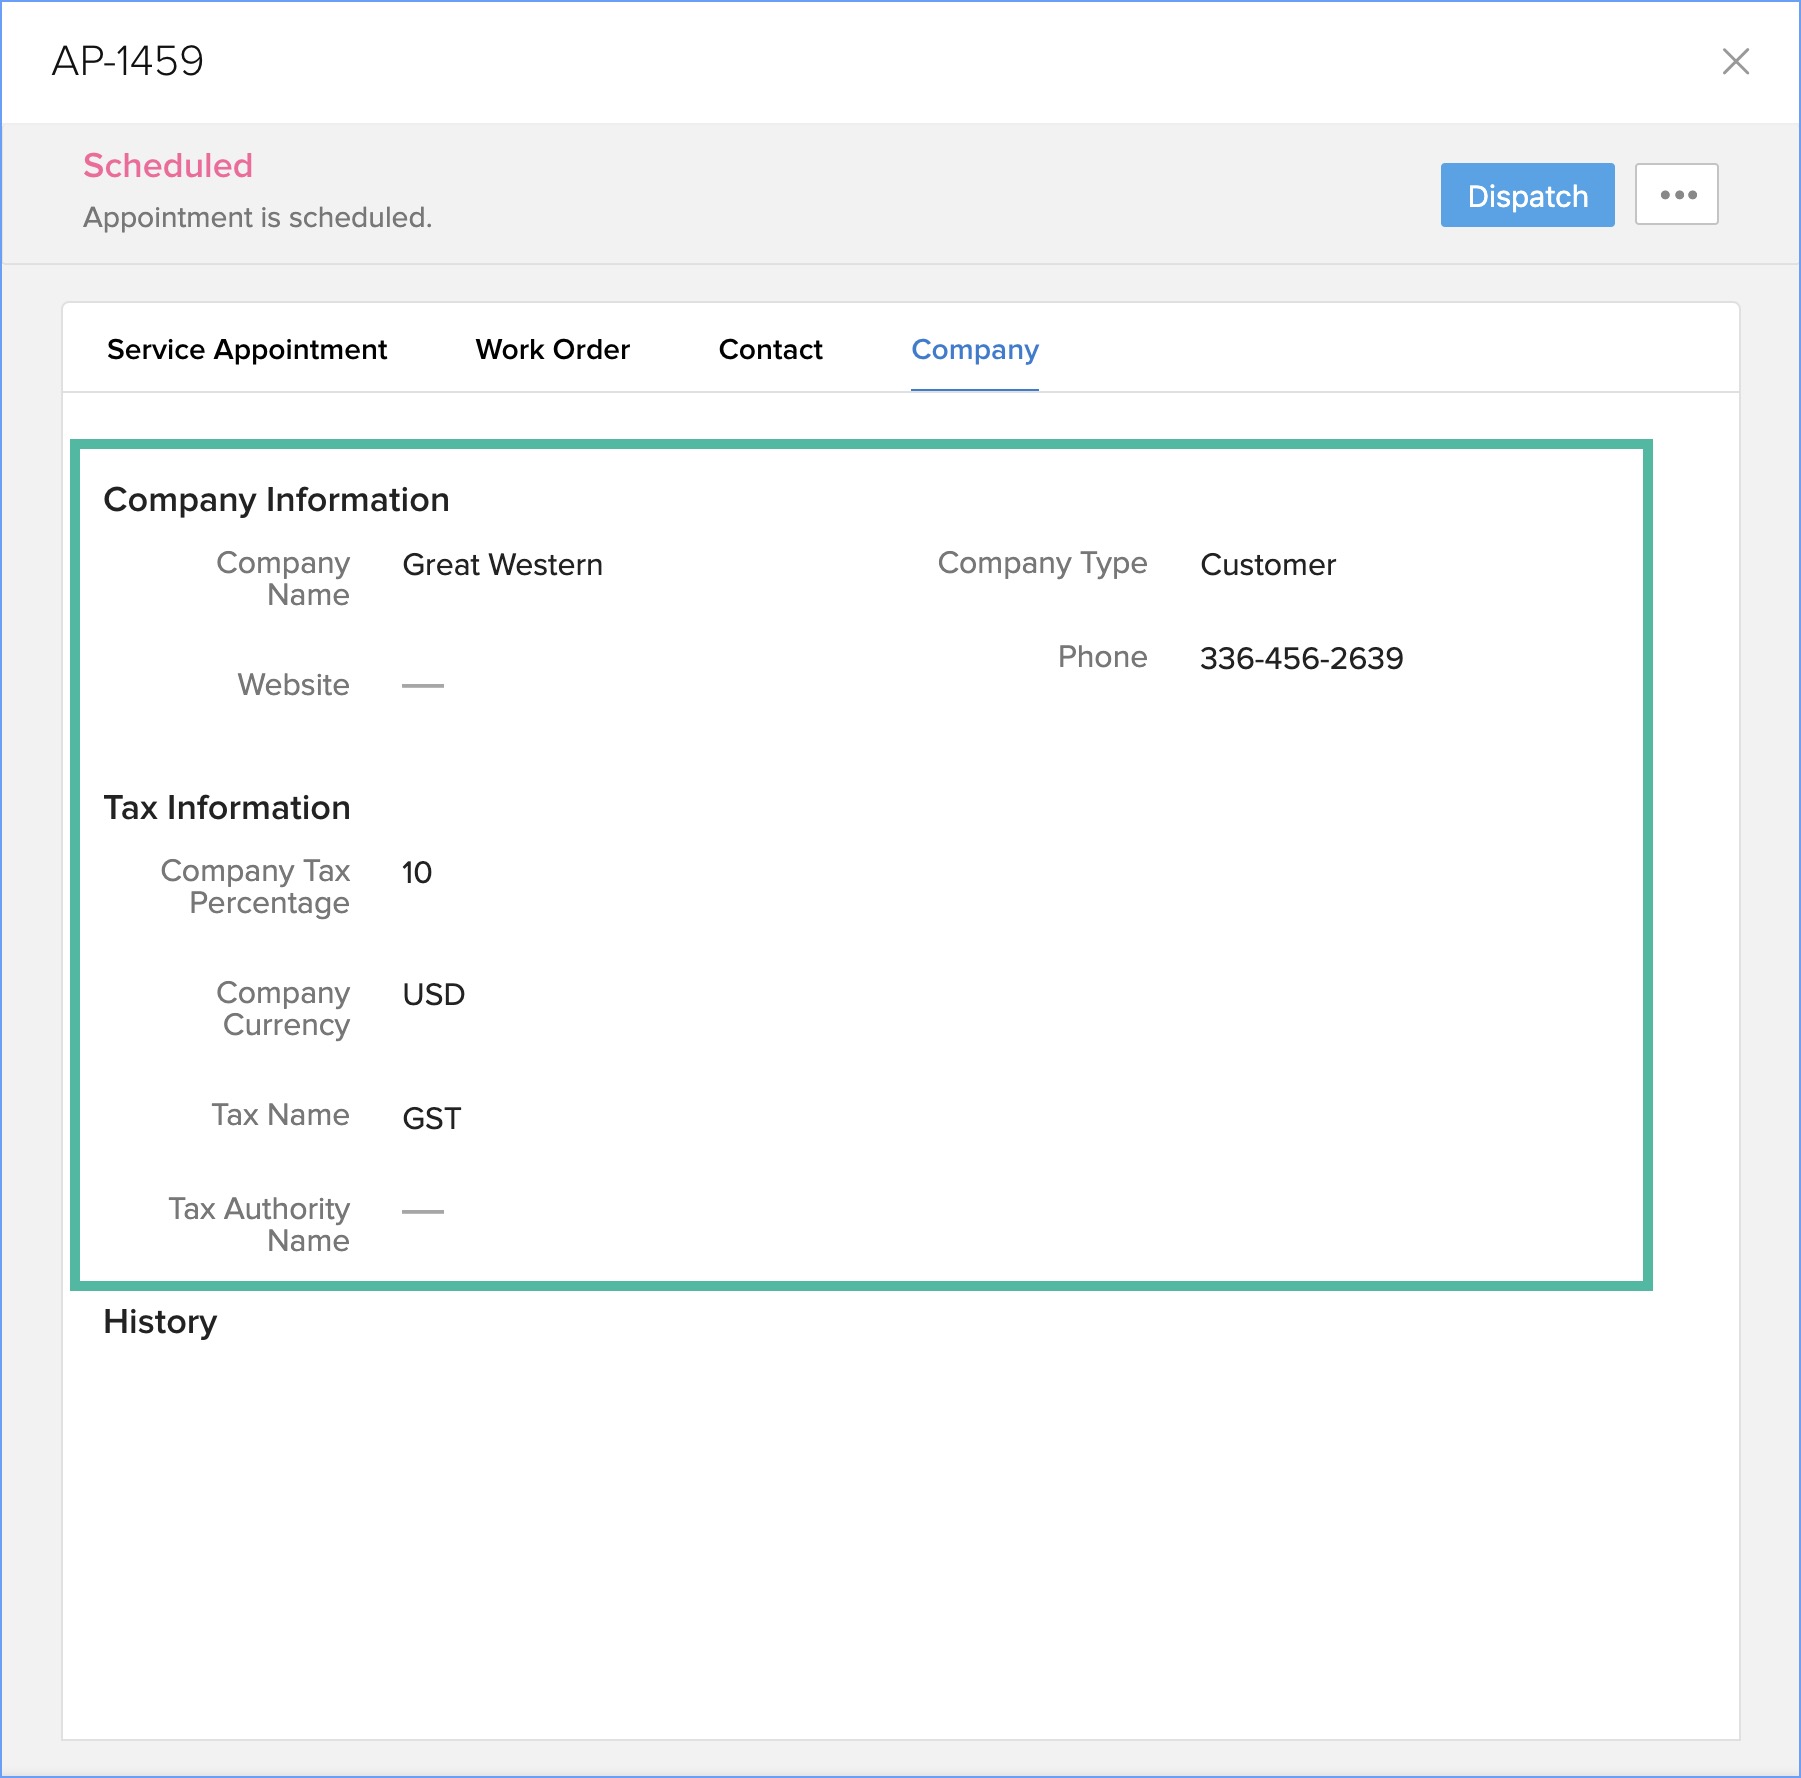Click the USD currency value
1801x1778 pixels.
tap(433, 995)
